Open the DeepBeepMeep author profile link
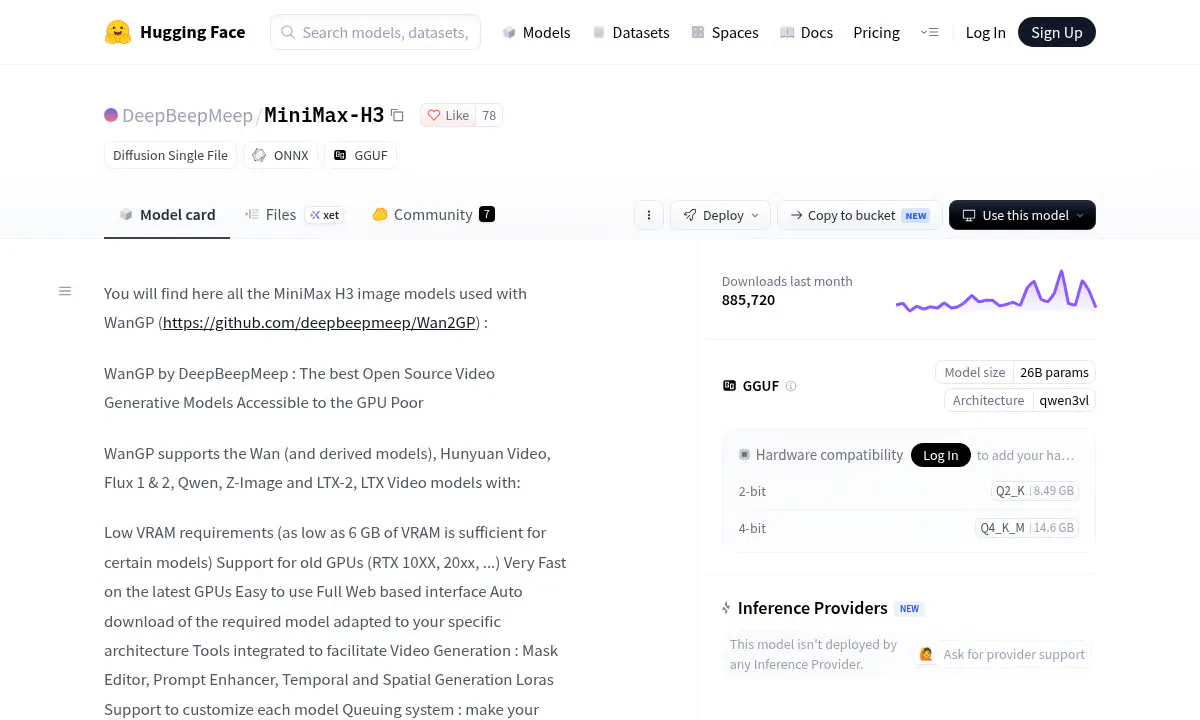This screenshot has height=720, width=1200. pyautogui.click(x=187, y=115)
